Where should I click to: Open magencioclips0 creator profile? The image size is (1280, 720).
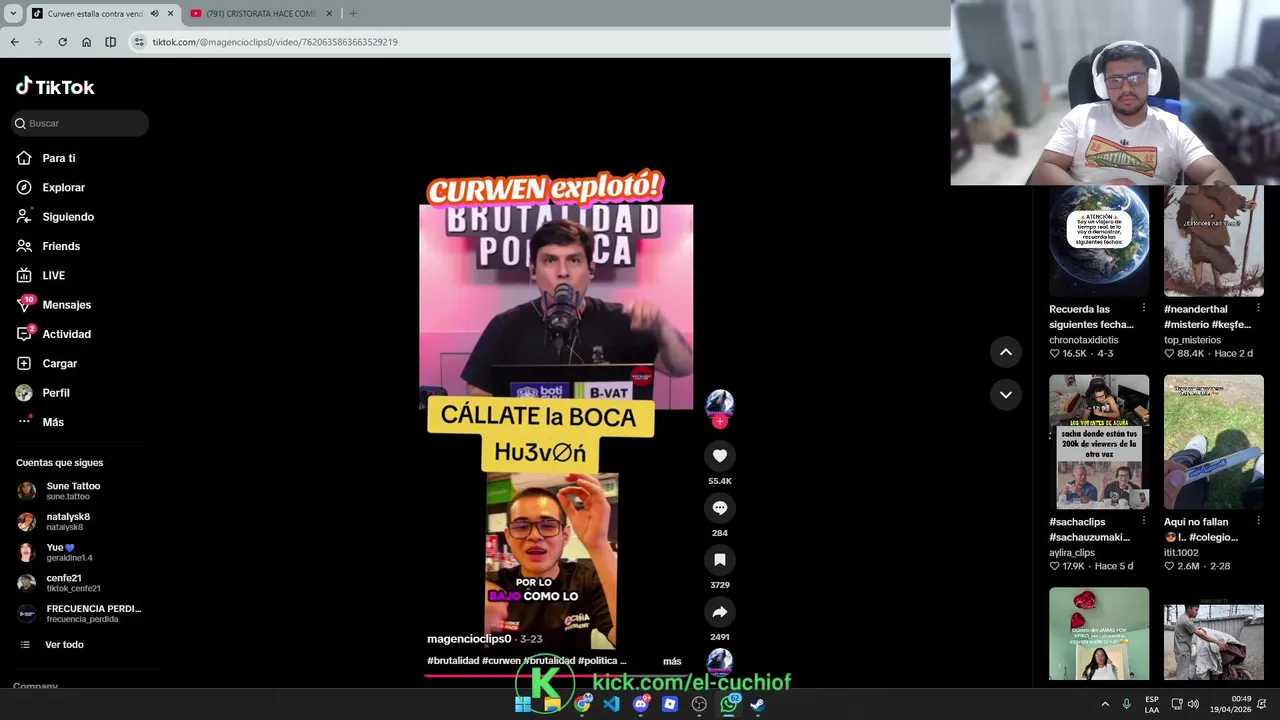pos(469,639)
